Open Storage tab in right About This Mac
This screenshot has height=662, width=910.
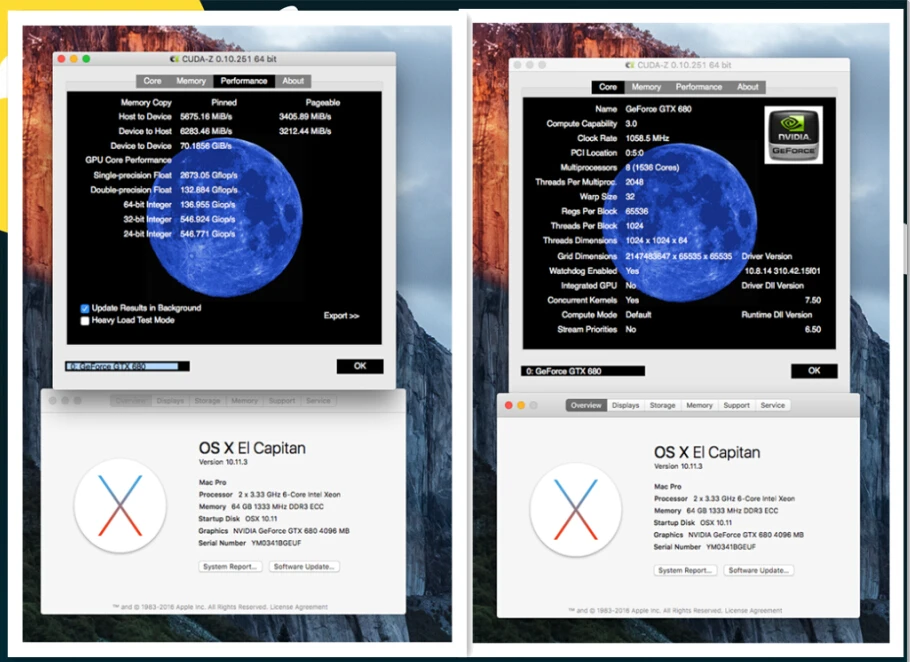coord(663,406)
